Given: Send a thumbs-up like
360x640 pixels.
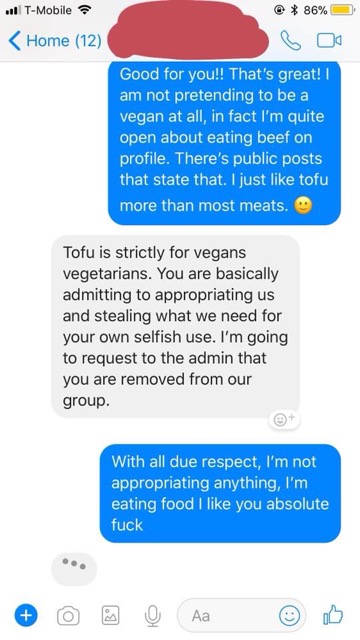Looking at the screenshot, I should (333, 614).
